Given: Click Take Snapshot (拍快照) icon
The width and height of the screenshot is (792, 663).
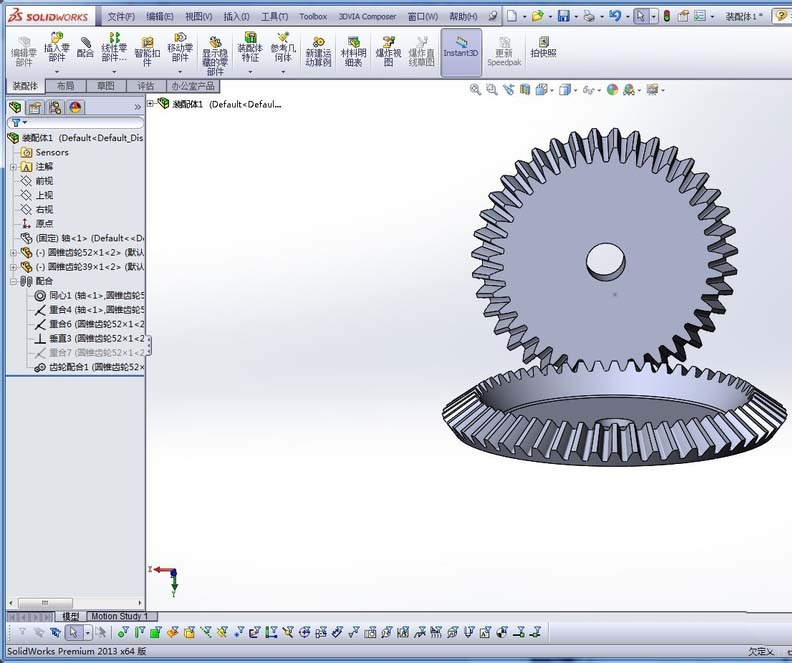Looking at the screenshot, I should [x=543, y=47].
